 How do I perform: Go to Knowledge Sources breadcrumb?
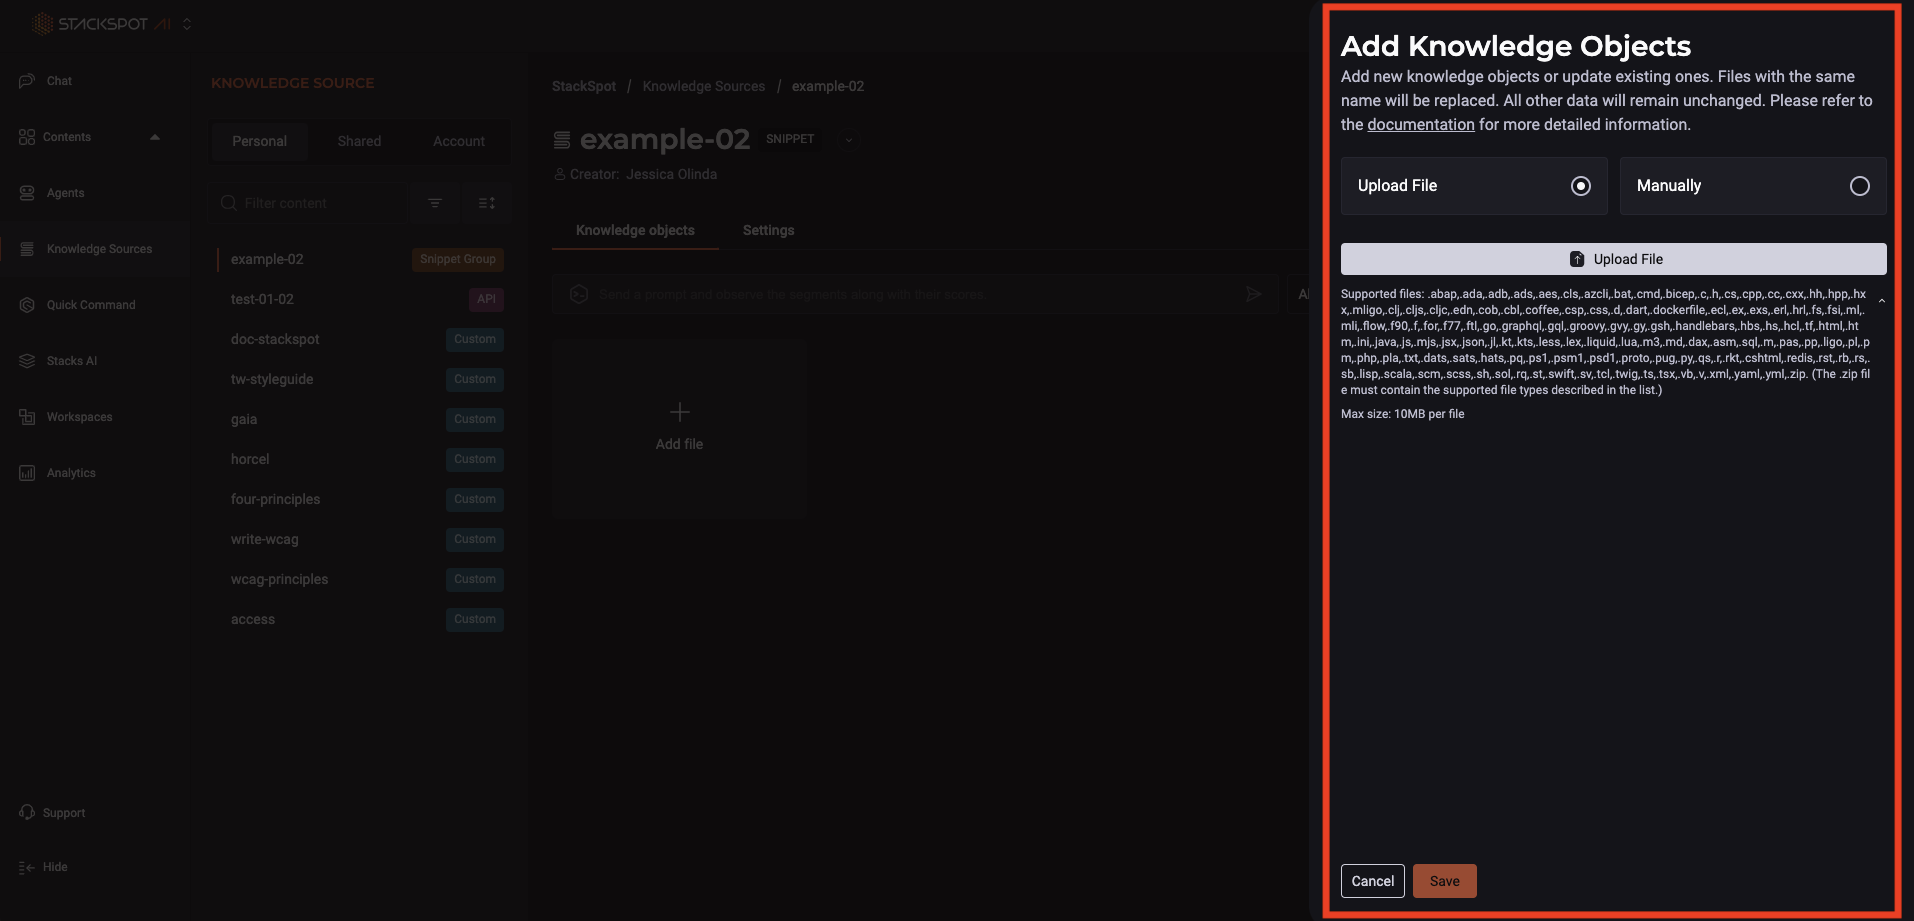[704, 87]
